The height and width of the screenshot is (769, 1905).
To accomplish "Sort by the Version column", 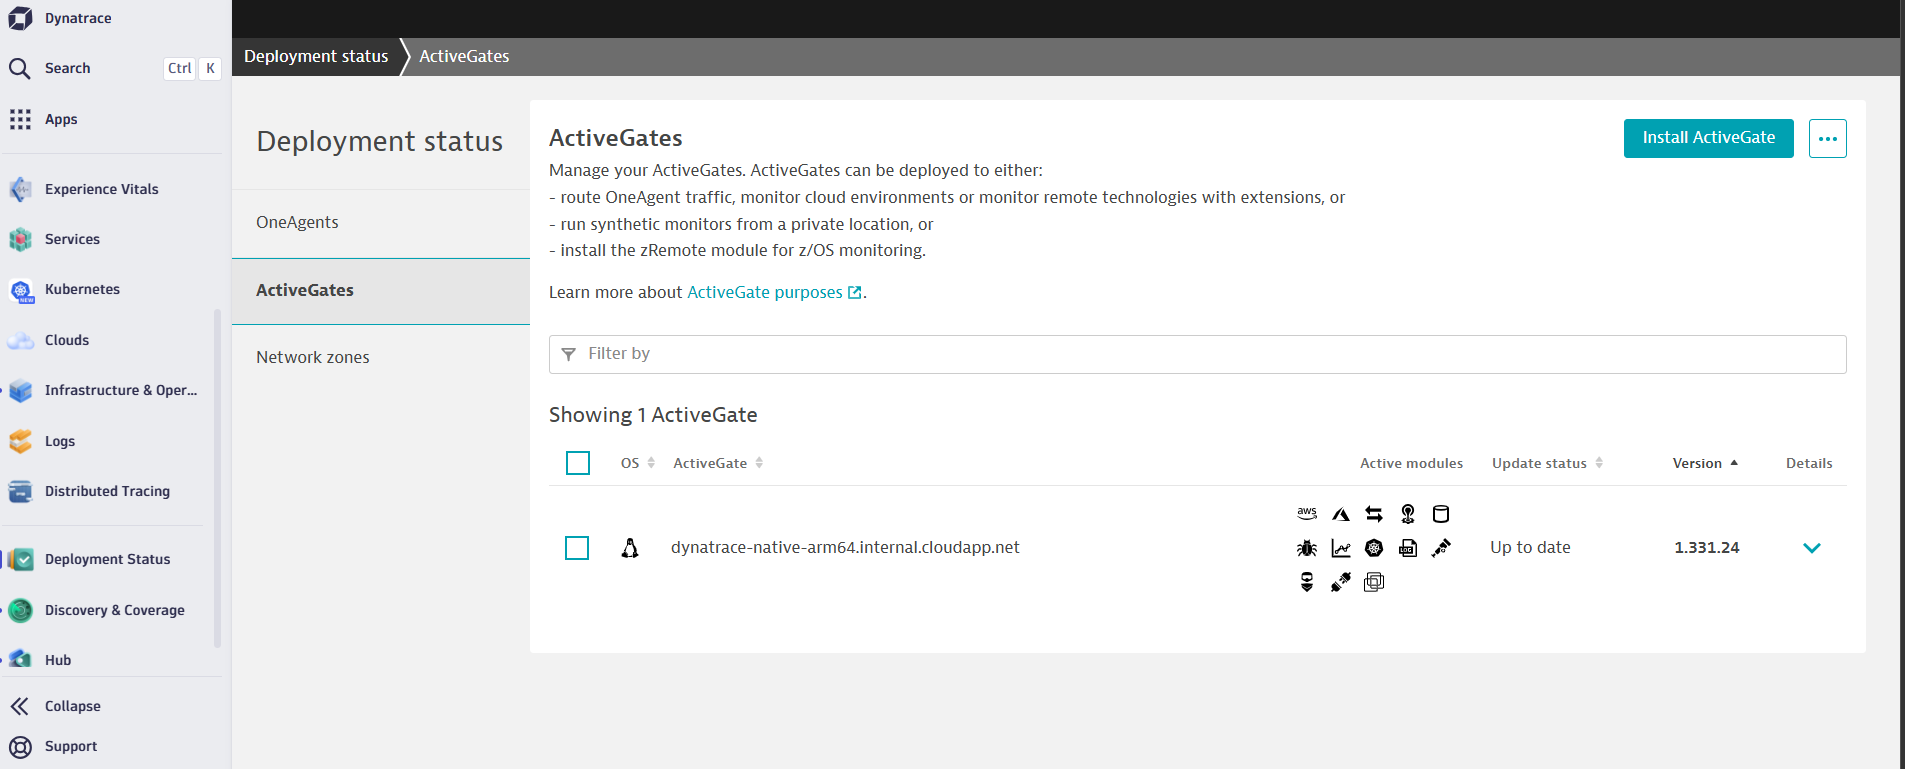I will [1705, 463].
